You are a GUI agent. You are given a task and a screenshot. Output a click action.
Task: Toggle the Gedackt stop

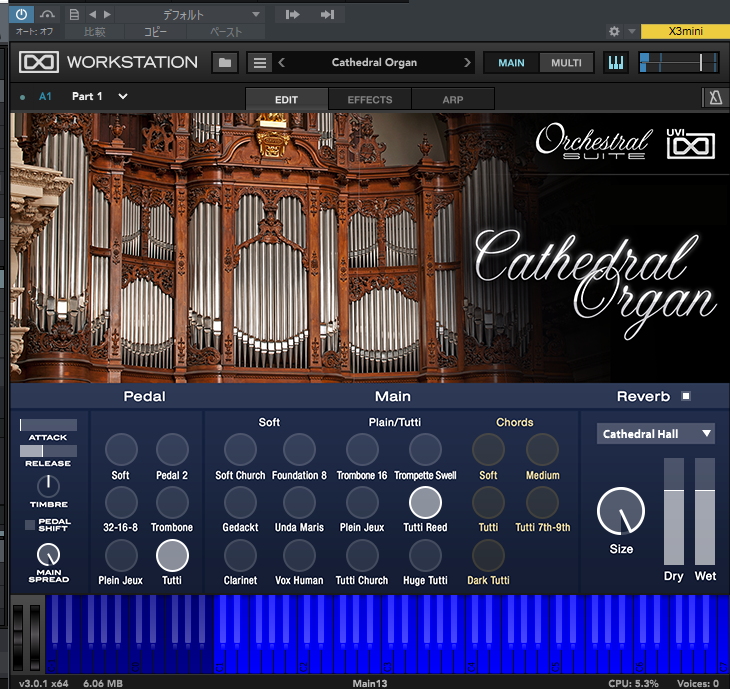click(x=240, y=503)
